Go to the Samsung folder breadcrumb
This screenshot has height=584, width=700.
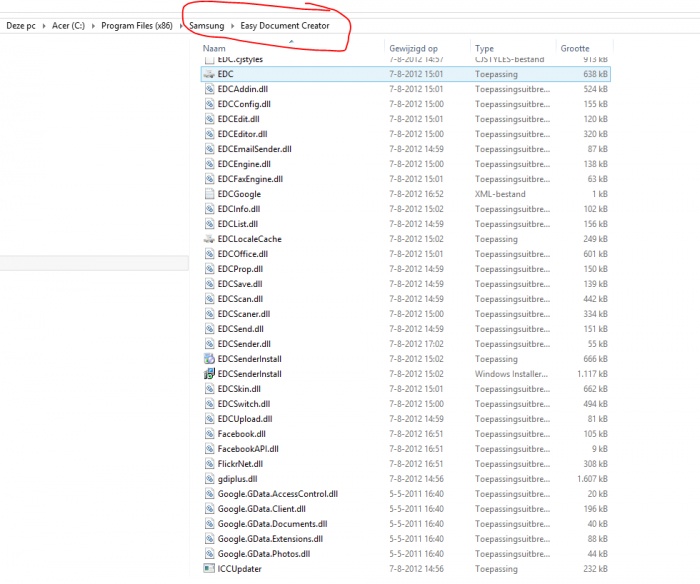click(x=207, y=26)
